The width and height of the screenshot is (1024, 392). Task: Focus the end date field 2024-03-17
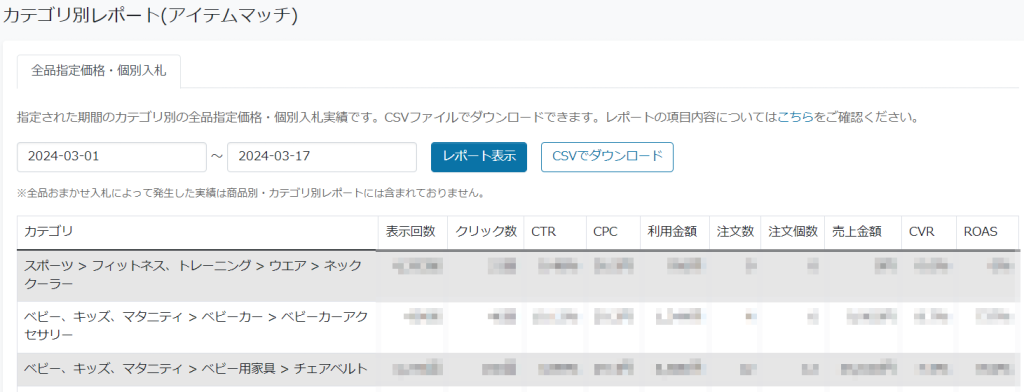point(322,157)
